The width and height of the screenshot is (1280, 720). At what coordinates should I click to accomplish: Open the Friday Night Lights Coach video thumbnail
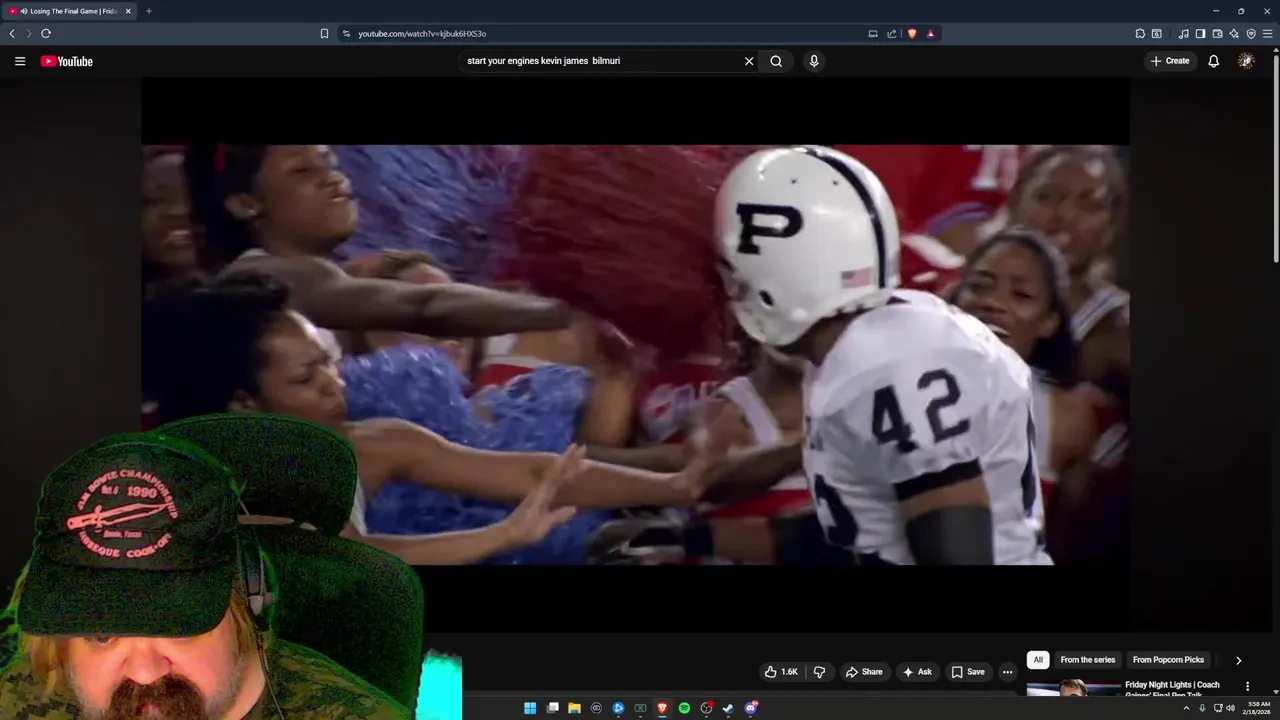click(x=1073, y=688)
